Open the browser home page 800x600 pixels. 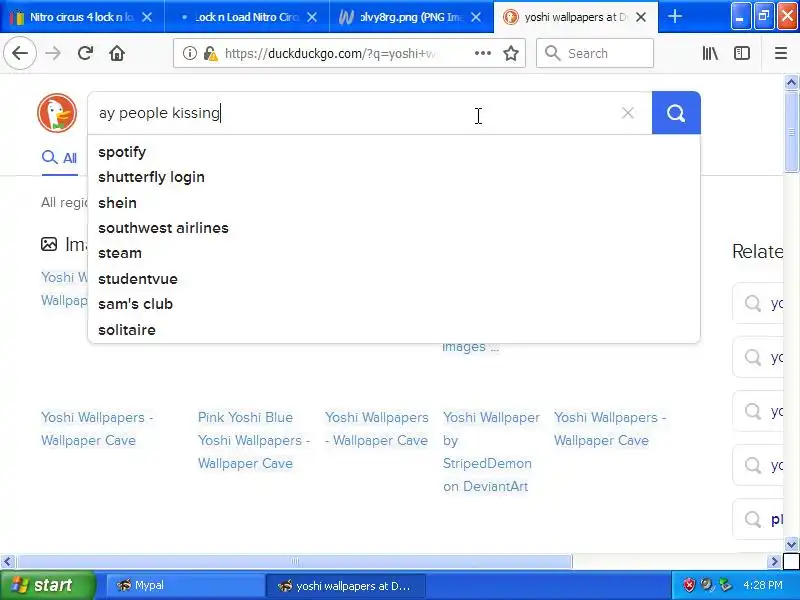[117, 53]
